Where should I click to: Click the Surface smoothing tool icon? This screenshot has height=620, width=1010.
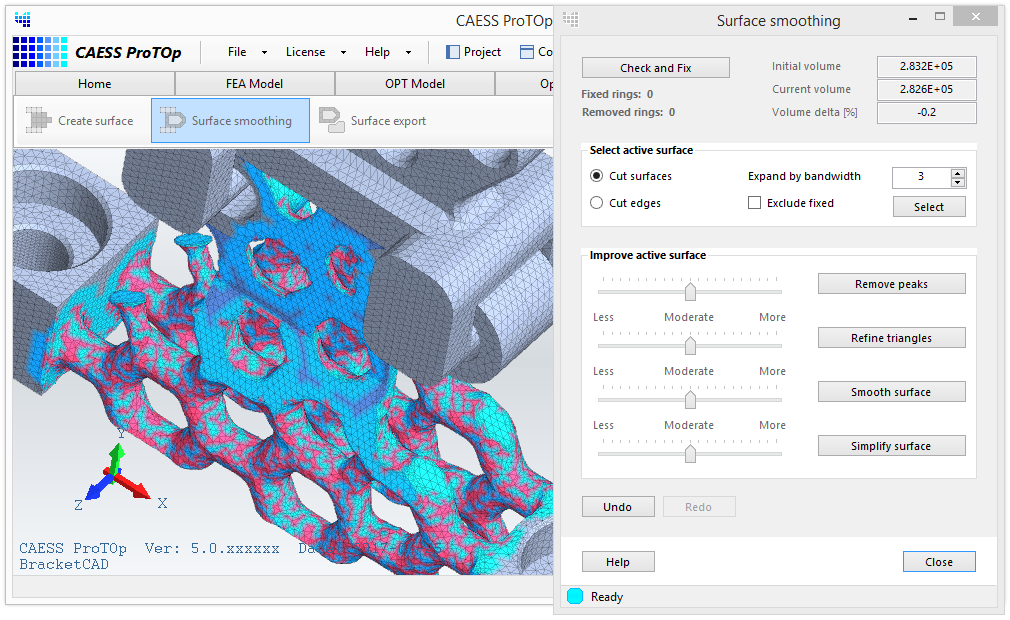click(172, 120)
